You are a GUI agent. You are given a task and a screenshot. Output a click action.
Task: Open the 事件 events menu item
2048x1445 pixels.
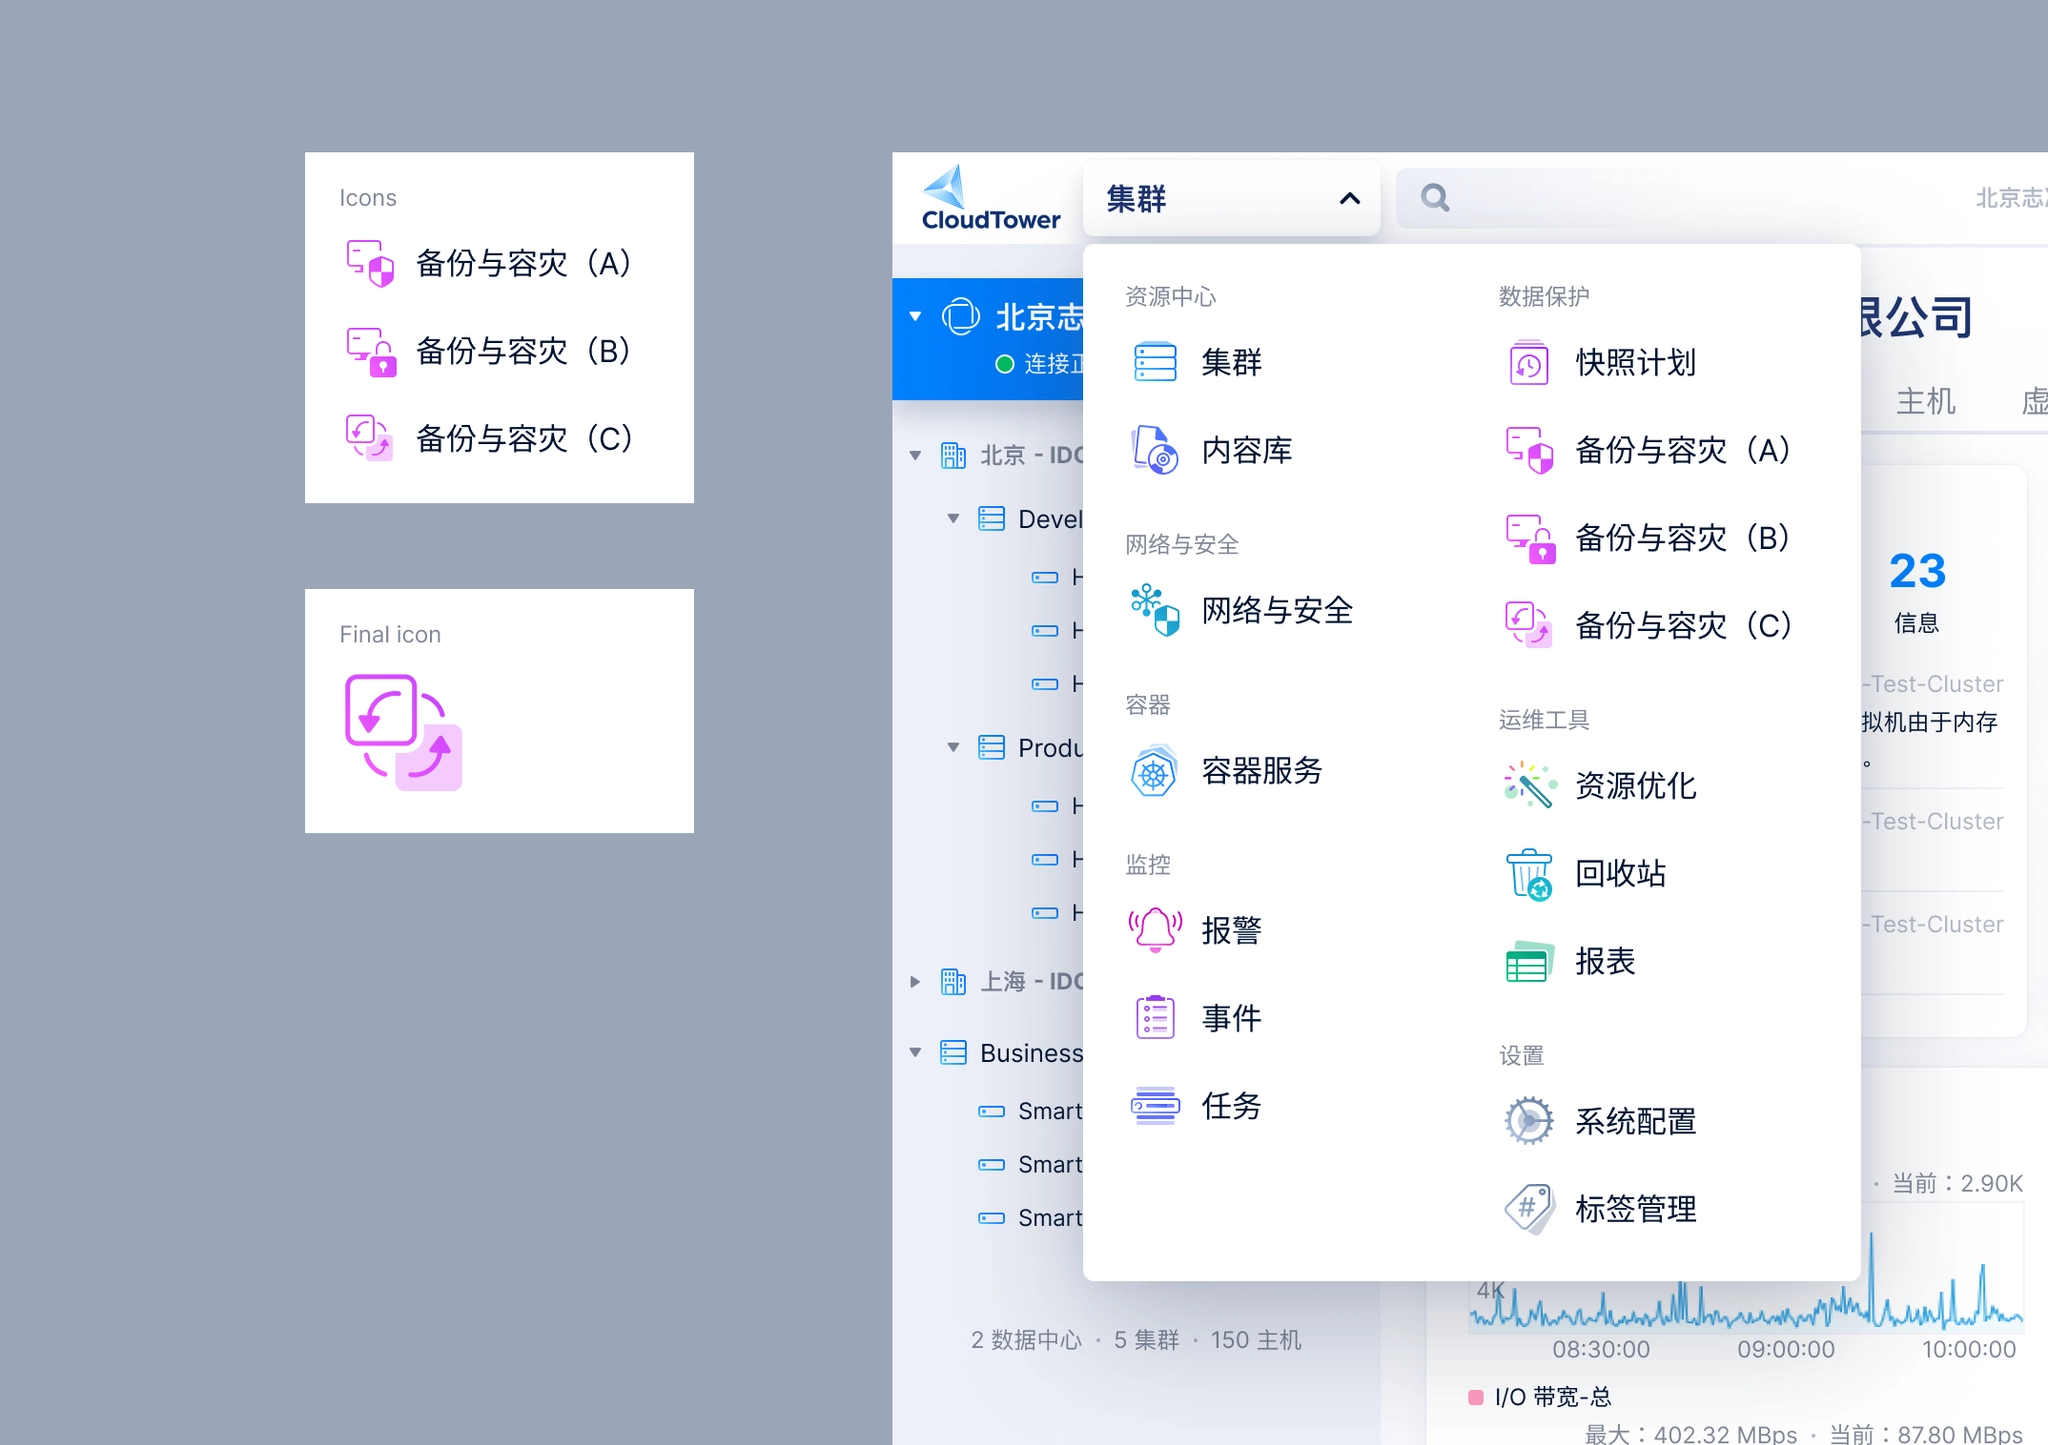tap(1230, 1018)
